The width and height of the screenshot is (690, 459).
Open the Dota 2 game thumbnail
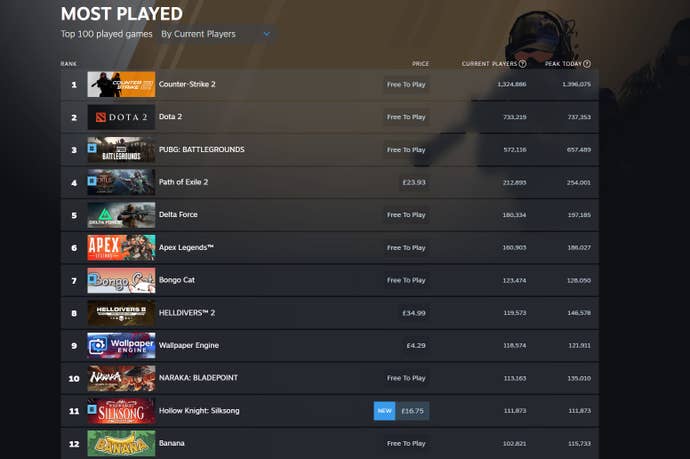coord(121,117)
